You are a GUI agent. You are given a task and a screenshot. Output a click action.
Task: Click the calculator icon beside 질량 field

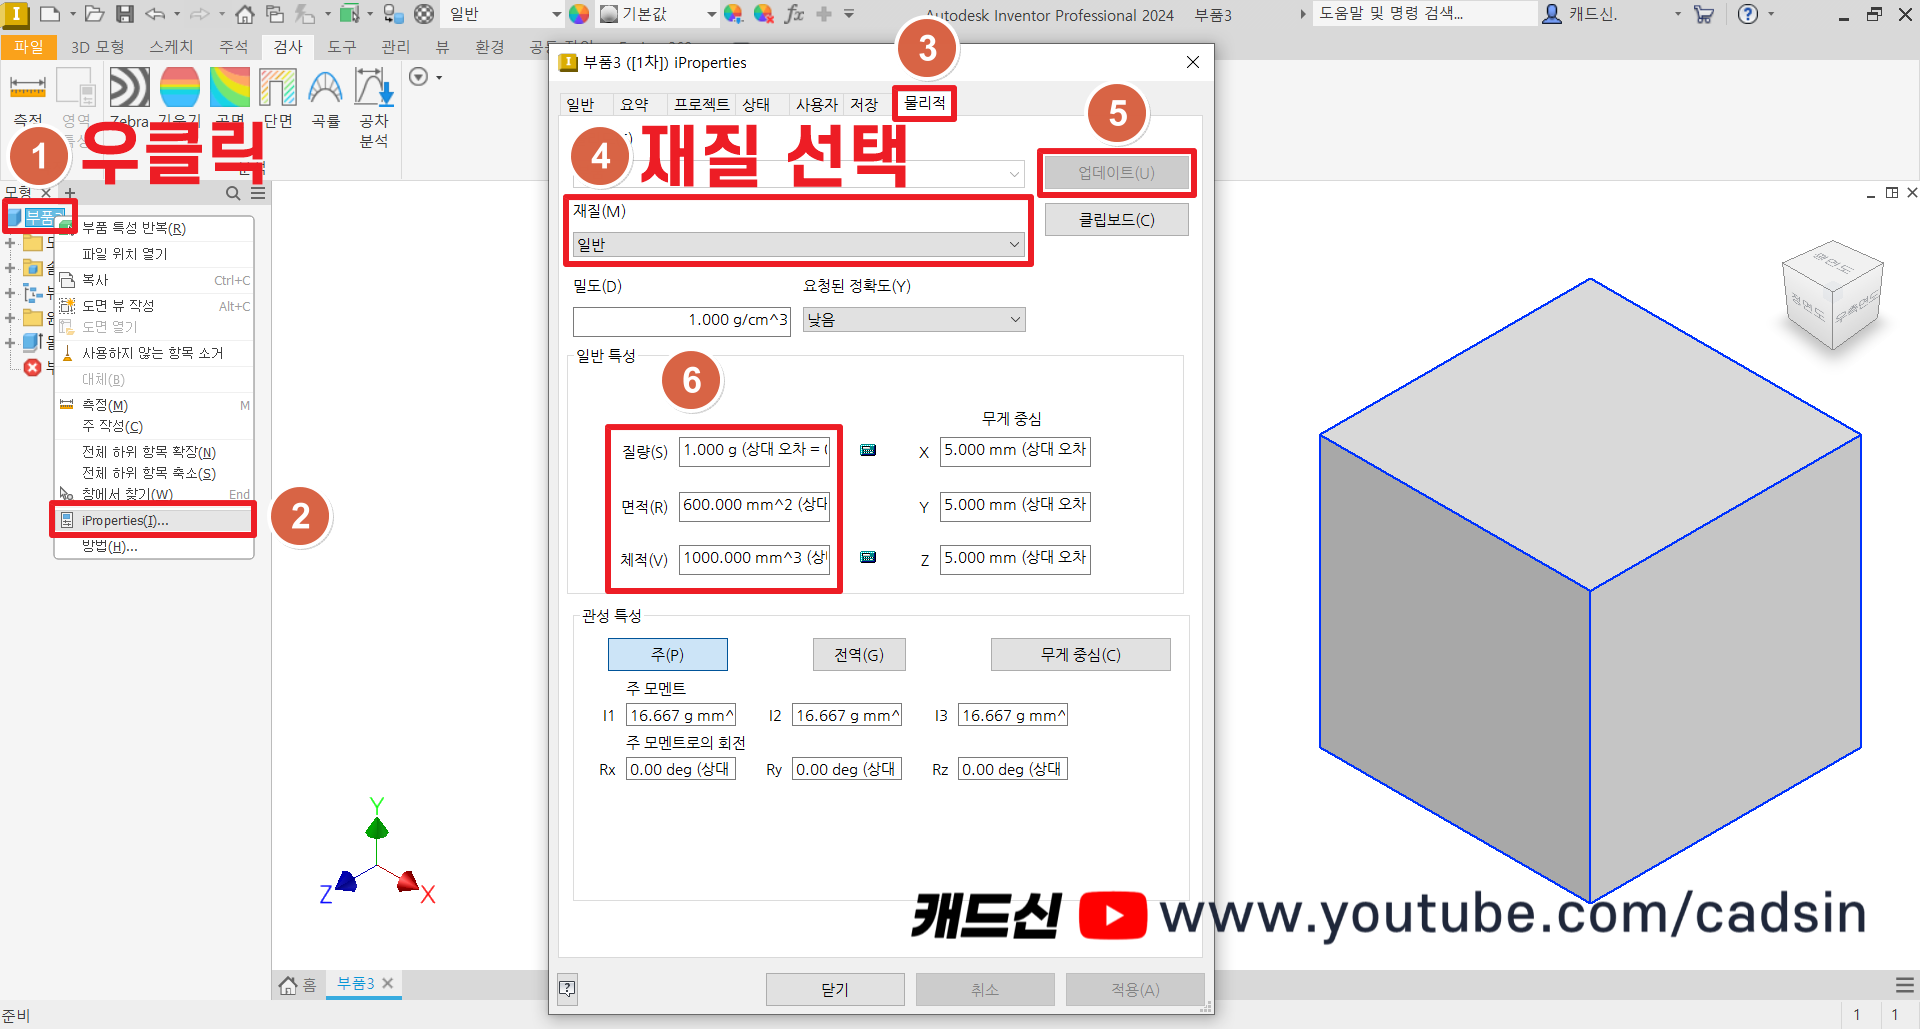click(868, 450)
